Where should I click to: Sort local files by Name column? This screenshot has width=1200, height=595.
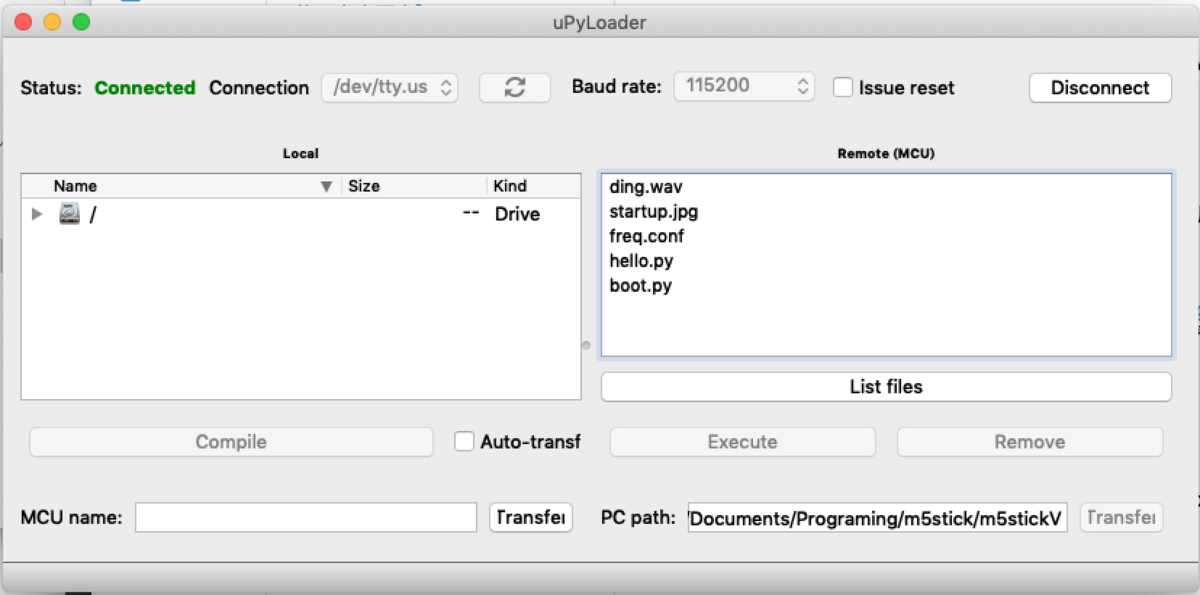(x=181, y=186)
